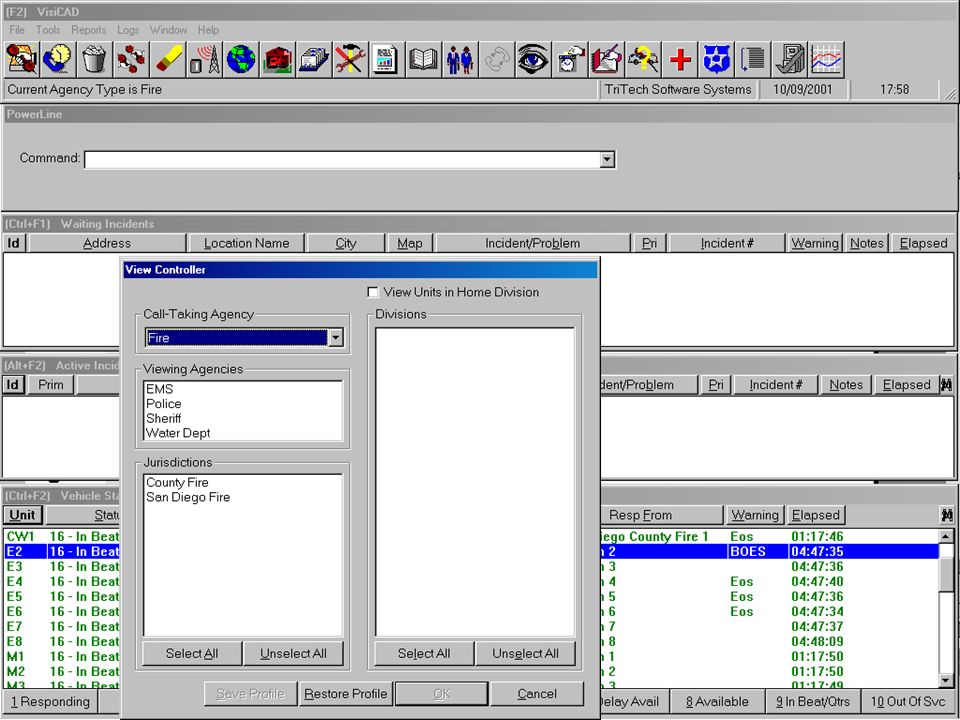Select unit E4 row in Vehicle Status
The height and width of the screenshot is (720, 960).
click(471, 582)
